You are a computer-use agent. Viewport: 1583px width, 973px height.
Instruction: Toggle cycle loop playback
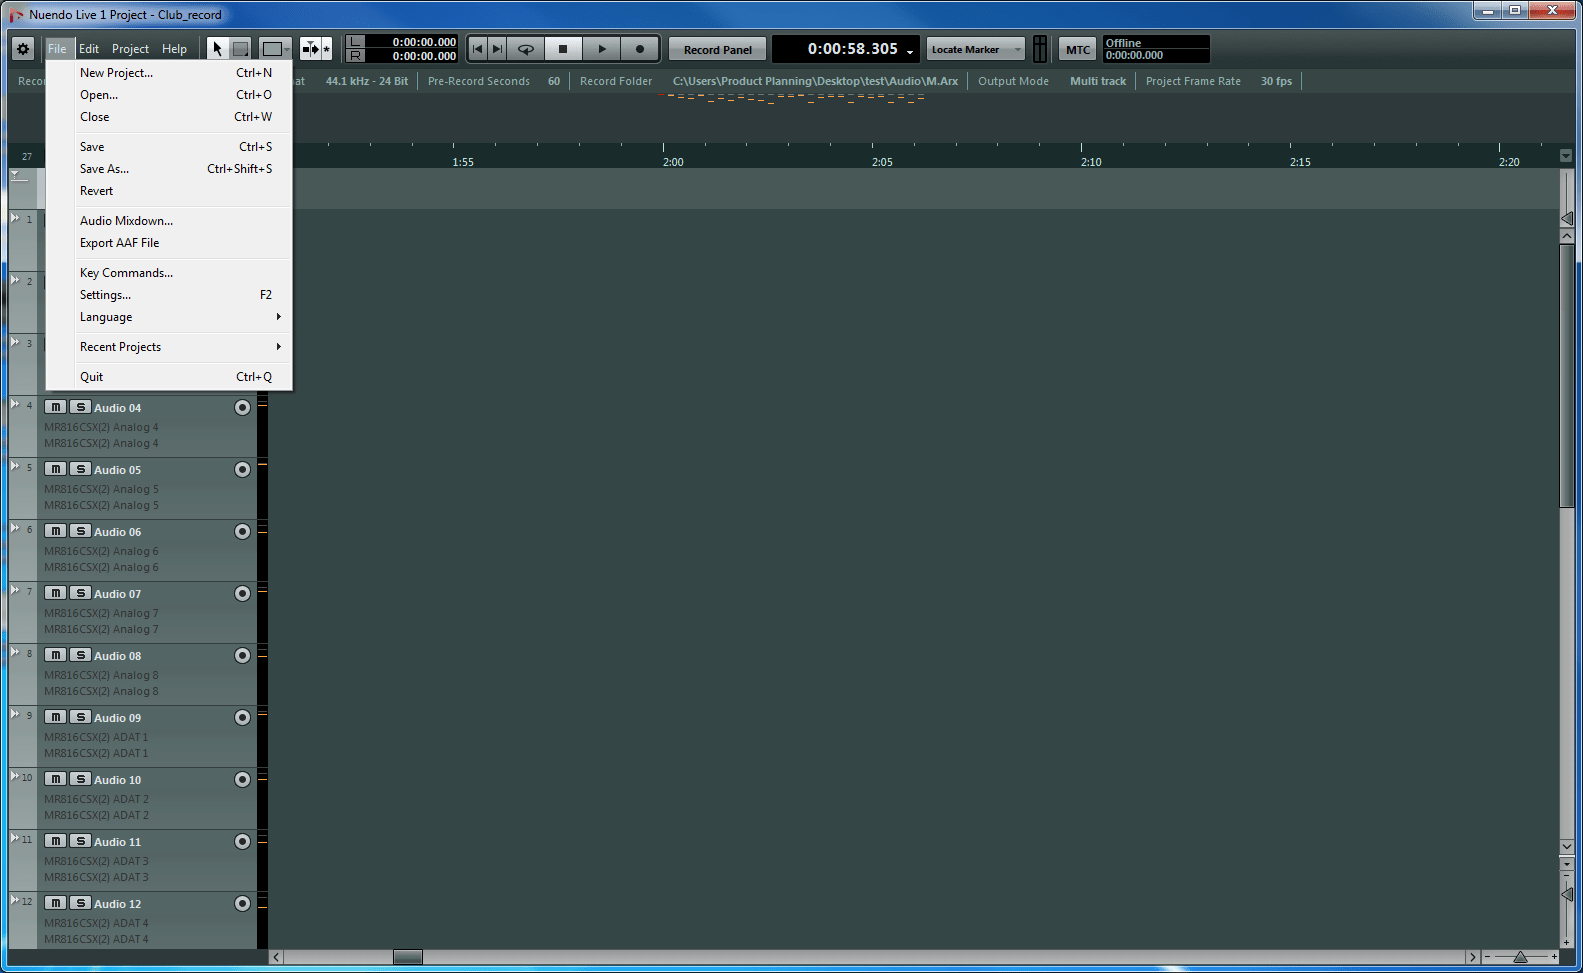(x=525, y=48)
